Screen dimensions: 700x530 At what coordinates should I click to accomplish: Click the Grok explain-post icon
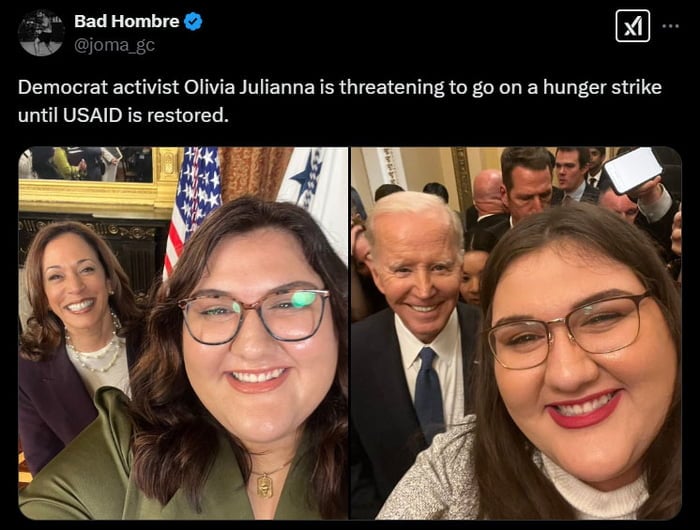(633, 26)
